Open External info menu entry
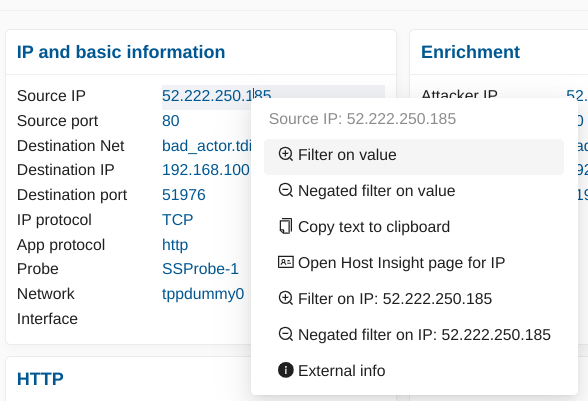588x401 pixels. (x=414, y=371)
